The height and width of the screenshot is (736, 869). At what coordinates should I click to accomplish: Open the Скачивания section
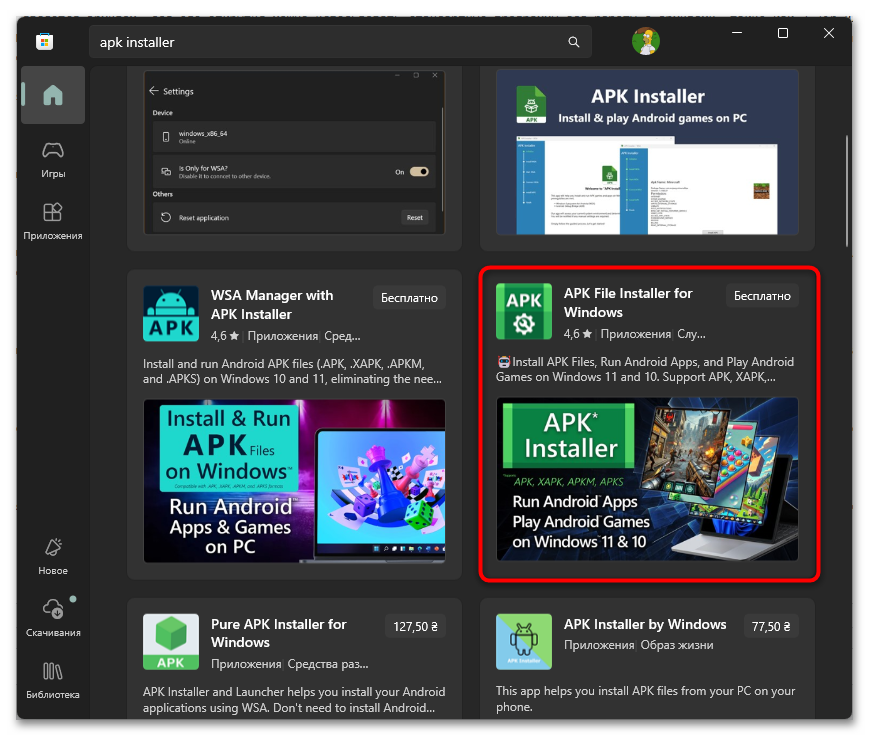[53, 619]
